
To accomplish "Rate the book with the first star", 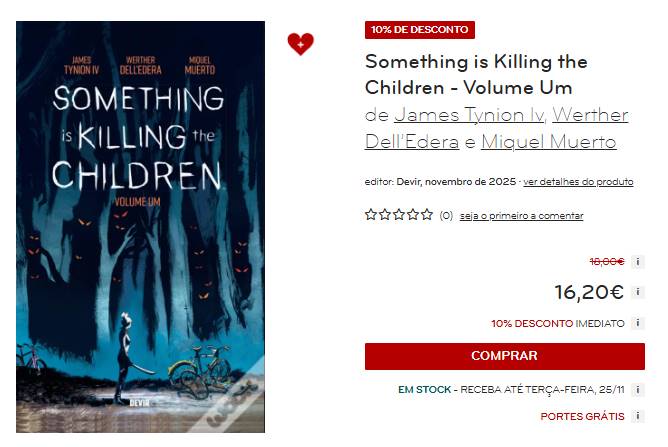I will click(371, 215).
